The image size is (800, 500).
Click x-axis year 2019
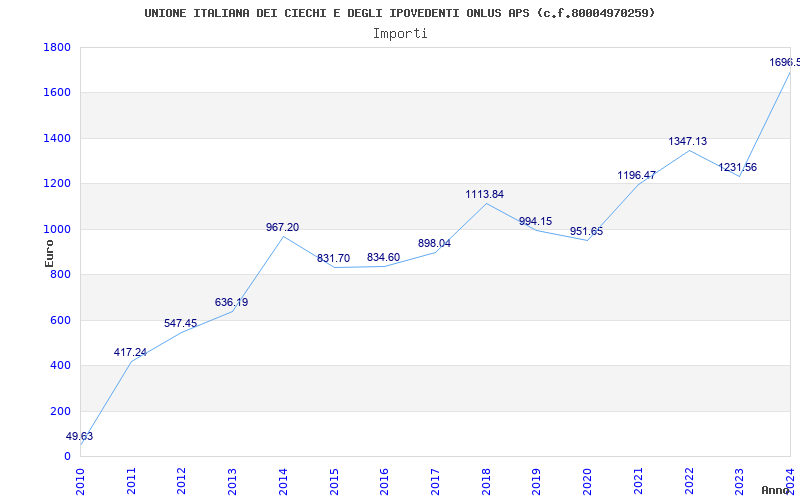coord(536,481)
